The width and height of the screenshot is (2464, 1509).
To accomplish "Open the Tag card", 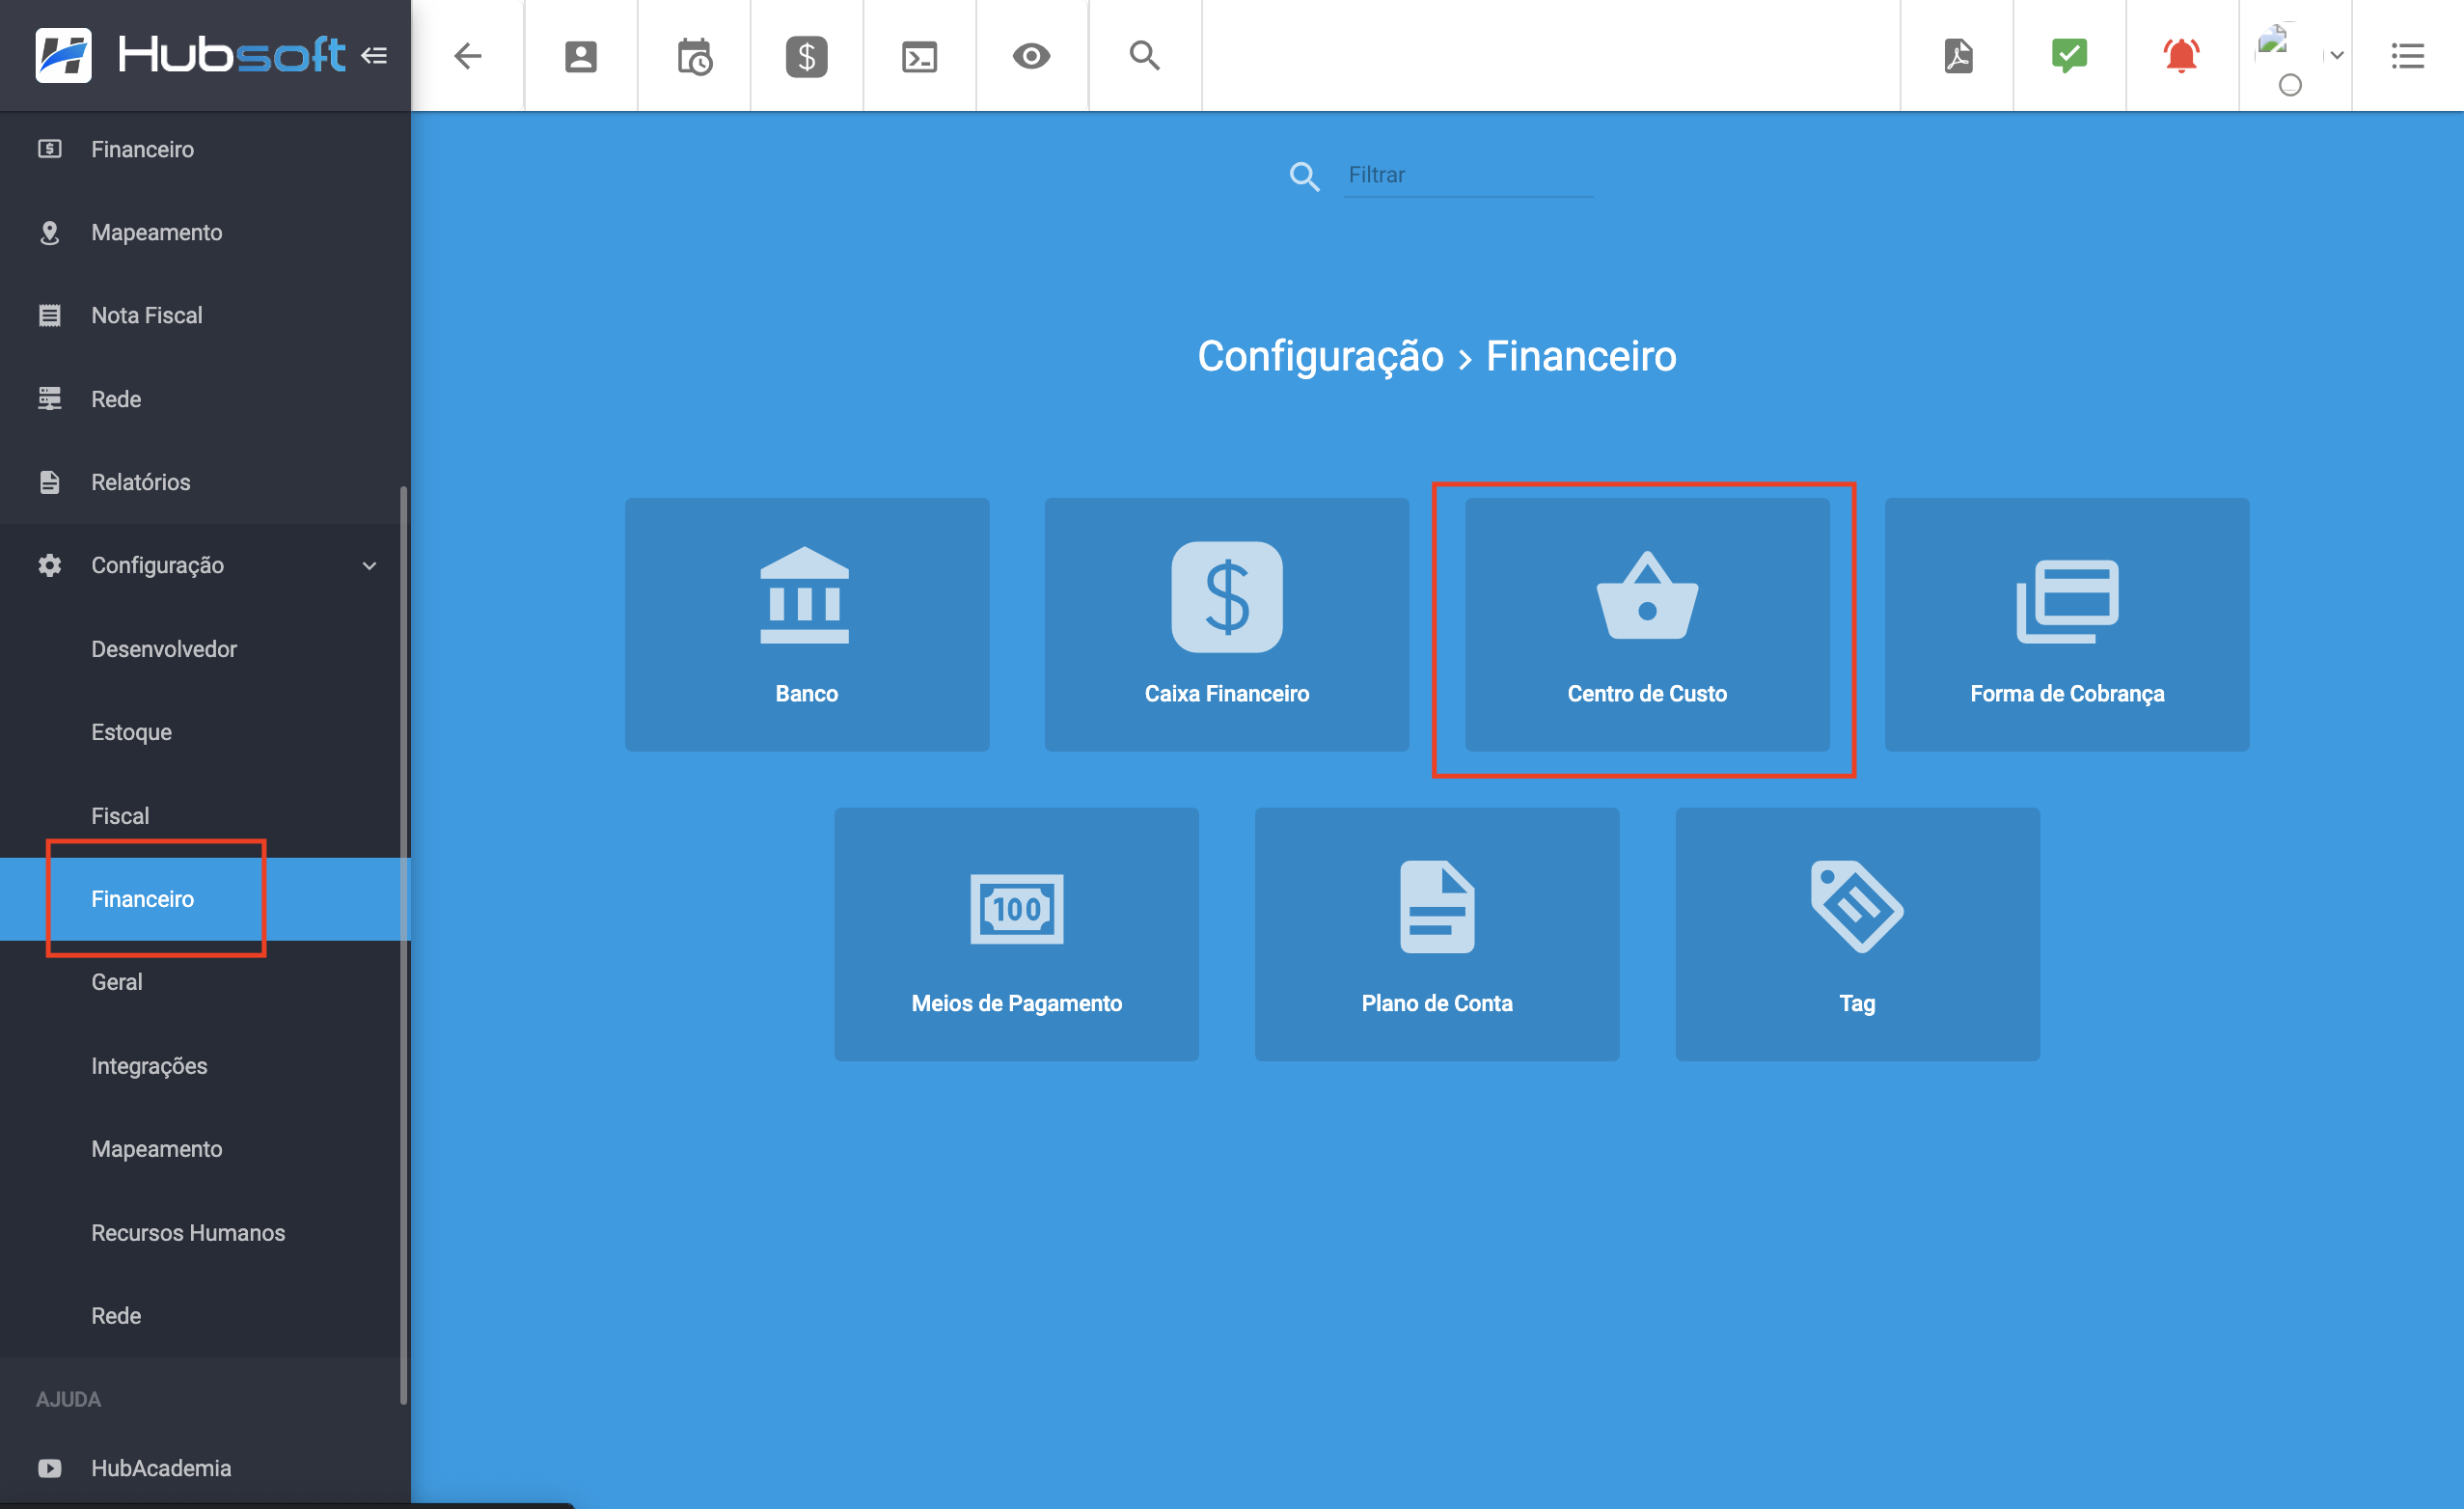I will pos(1857,934).
